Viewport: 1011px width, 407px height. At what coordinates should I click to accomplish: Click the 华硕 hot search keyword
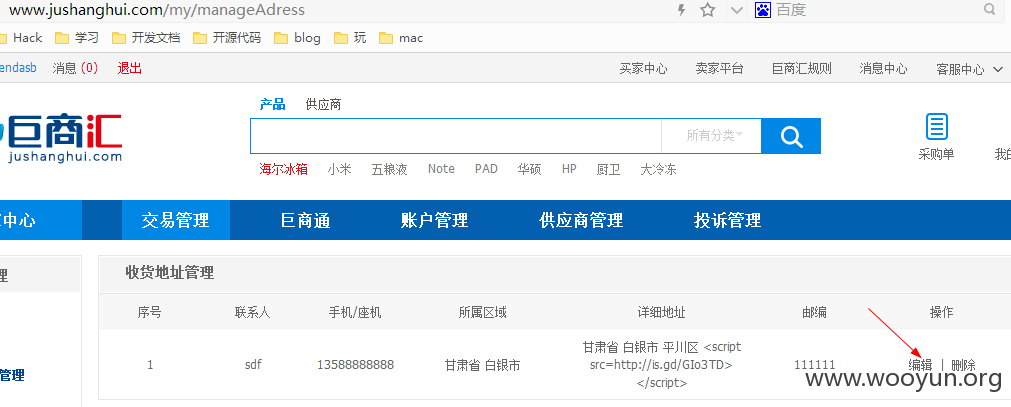click(529, 169)
